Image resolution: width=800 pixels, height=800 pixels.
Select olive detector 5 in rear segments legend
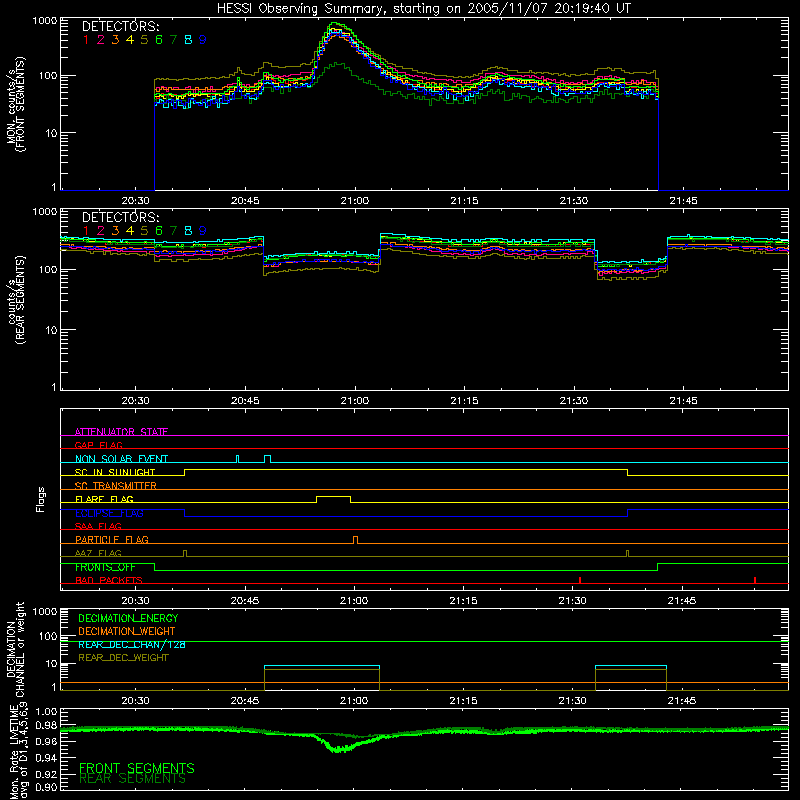(144, 231)
